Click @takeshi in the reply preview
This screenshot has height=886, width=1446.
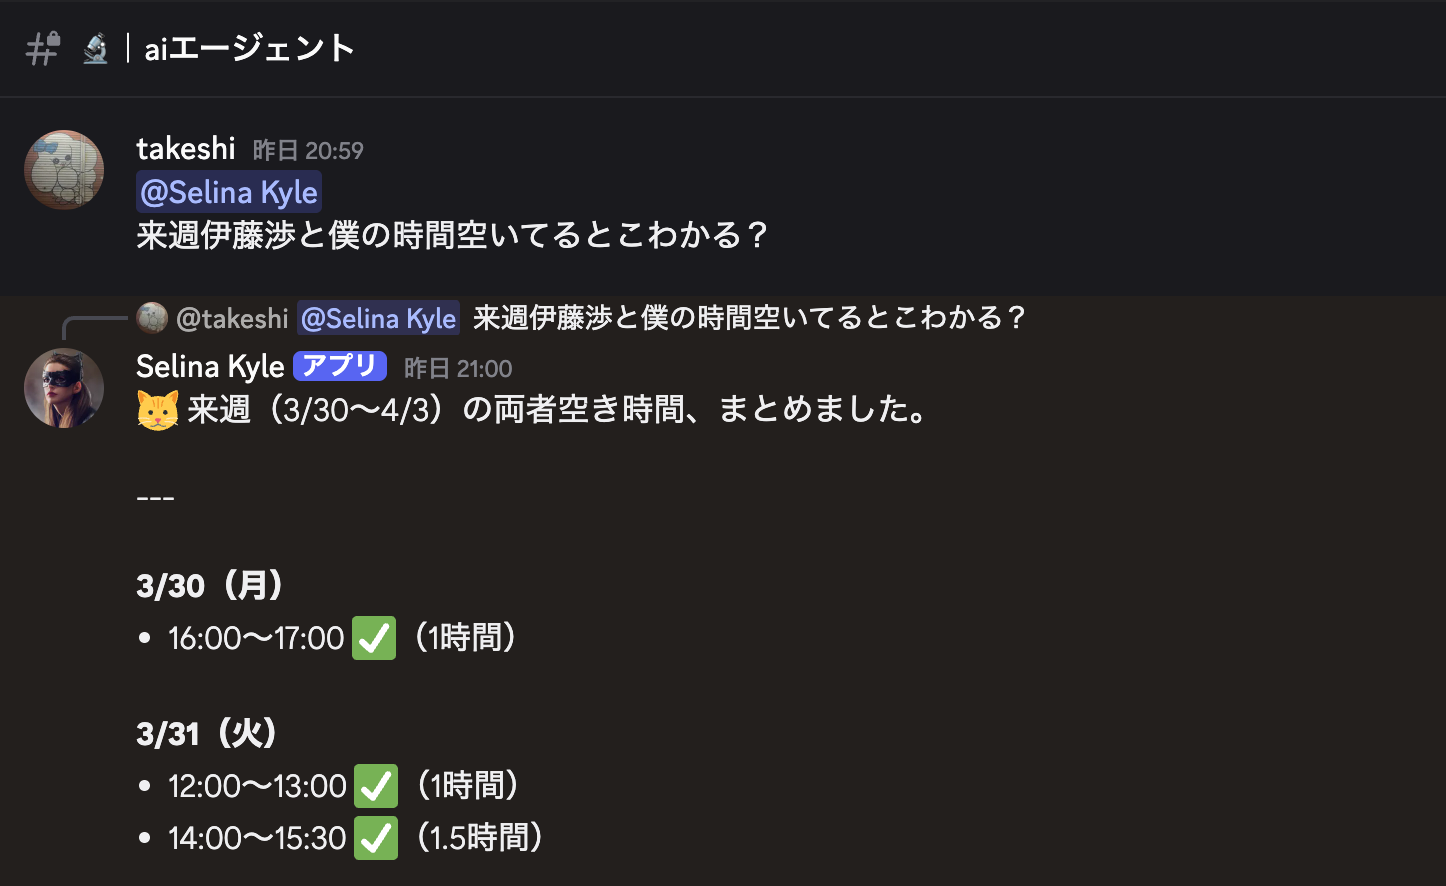tap(232, 318)
